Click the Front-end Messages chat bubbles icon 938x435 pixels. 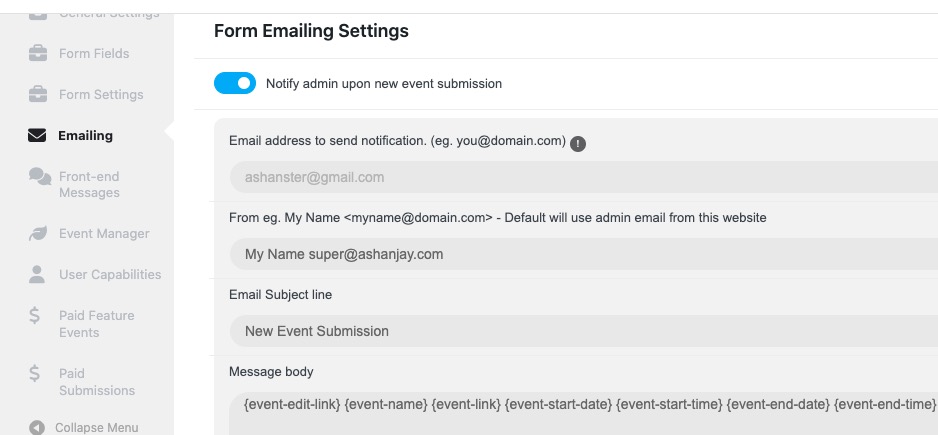click(x=39, y=177)
